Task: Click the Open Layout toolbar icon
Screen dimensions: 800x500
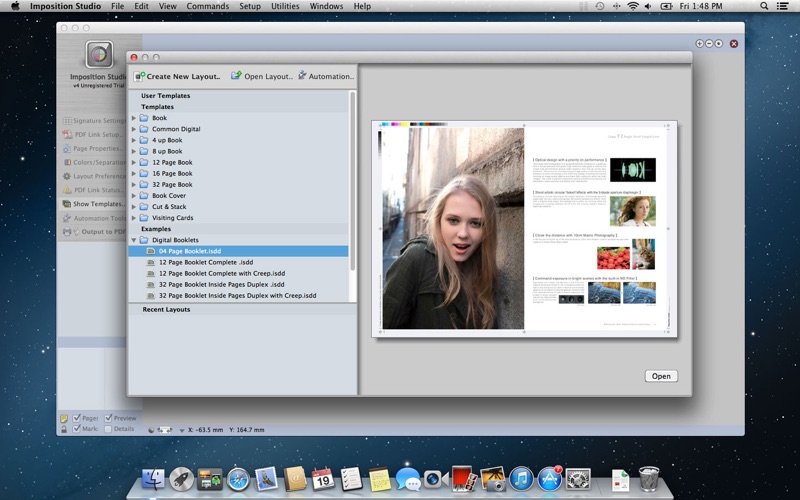Action: [x=236, y=76]
